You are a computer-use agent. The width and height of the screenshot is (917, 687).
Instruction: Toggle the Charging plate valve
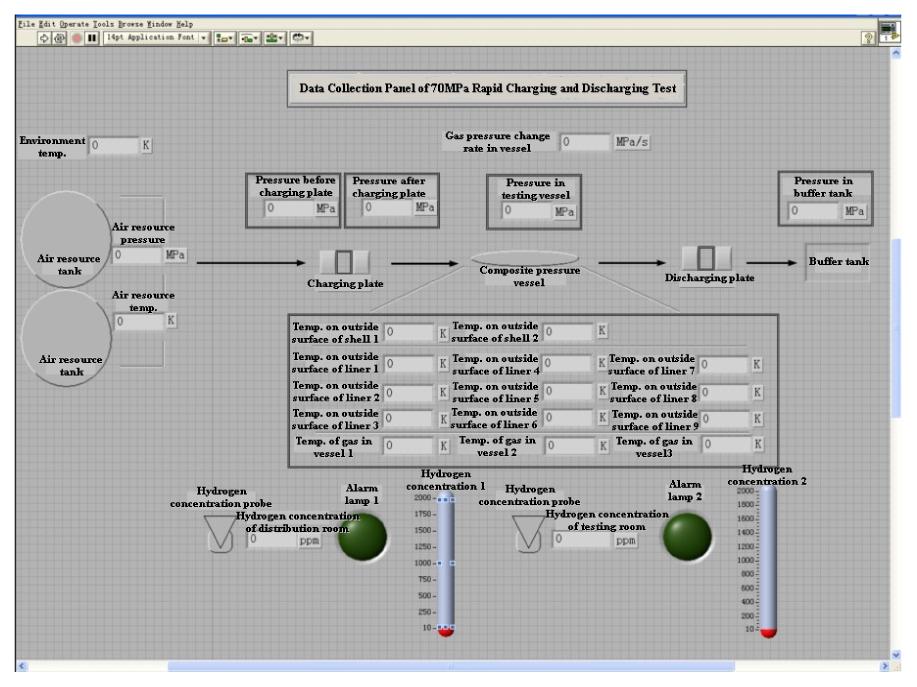[x=343, y=263]
